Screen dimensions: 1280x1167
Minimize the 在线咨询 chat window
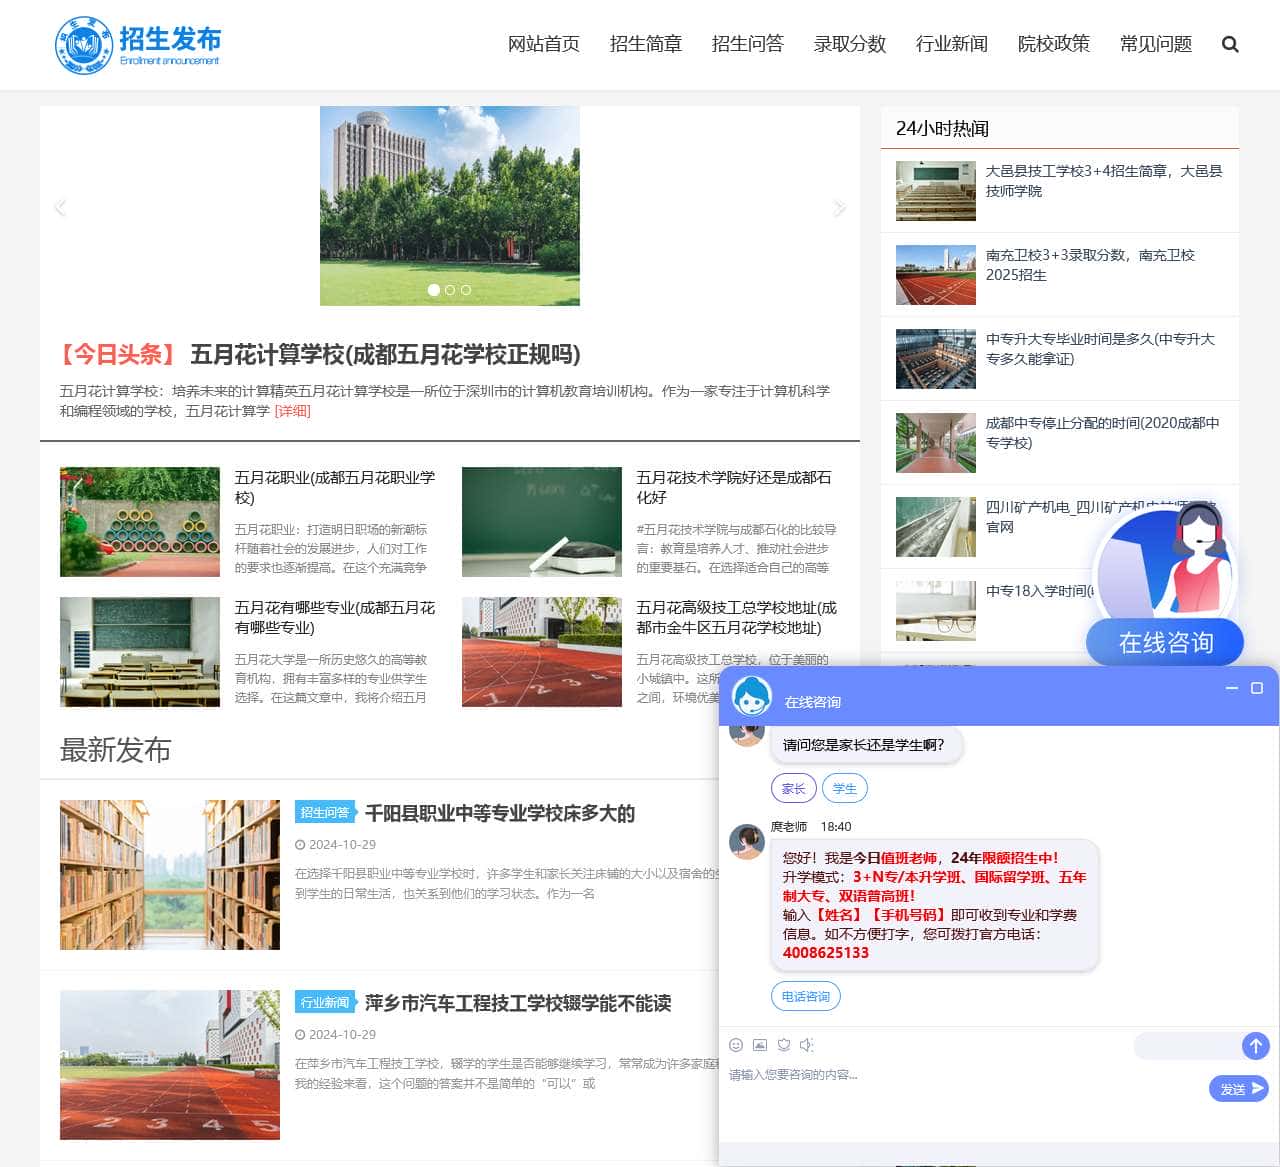pos(1230,689)
